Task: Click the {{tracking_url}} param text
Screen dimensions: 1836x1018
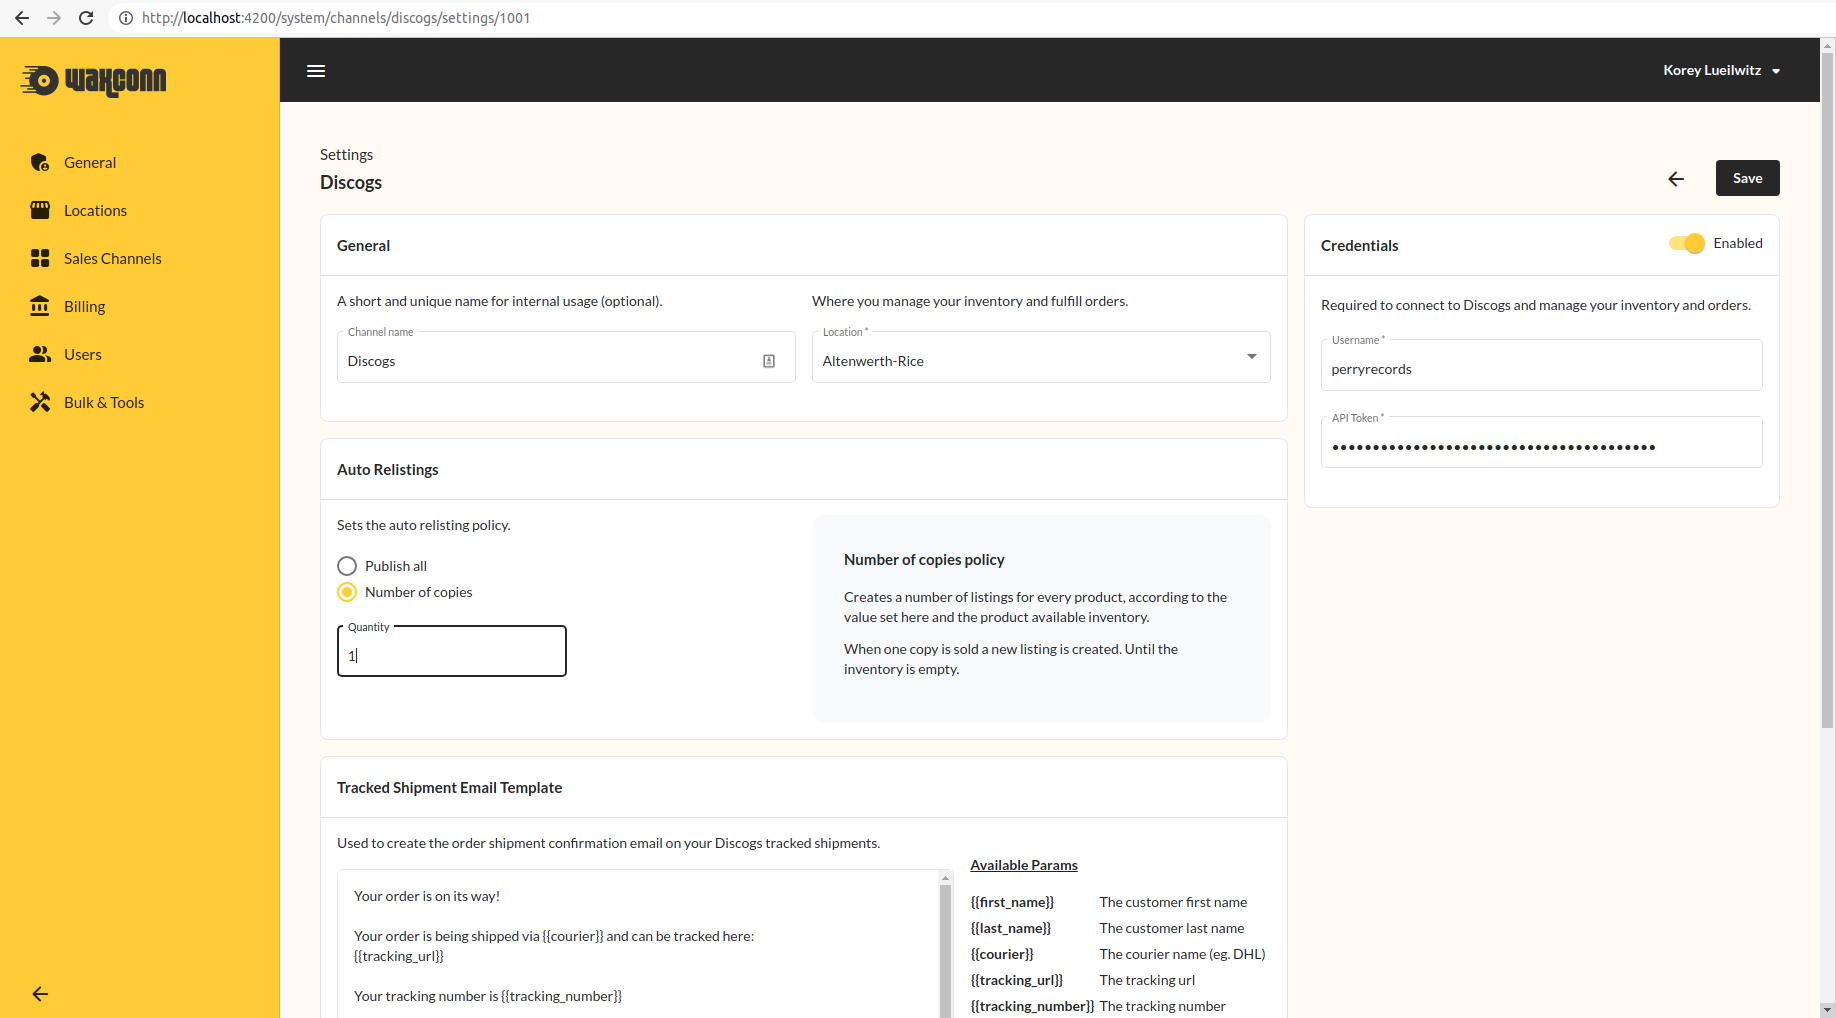Action: pos(1017,980)
